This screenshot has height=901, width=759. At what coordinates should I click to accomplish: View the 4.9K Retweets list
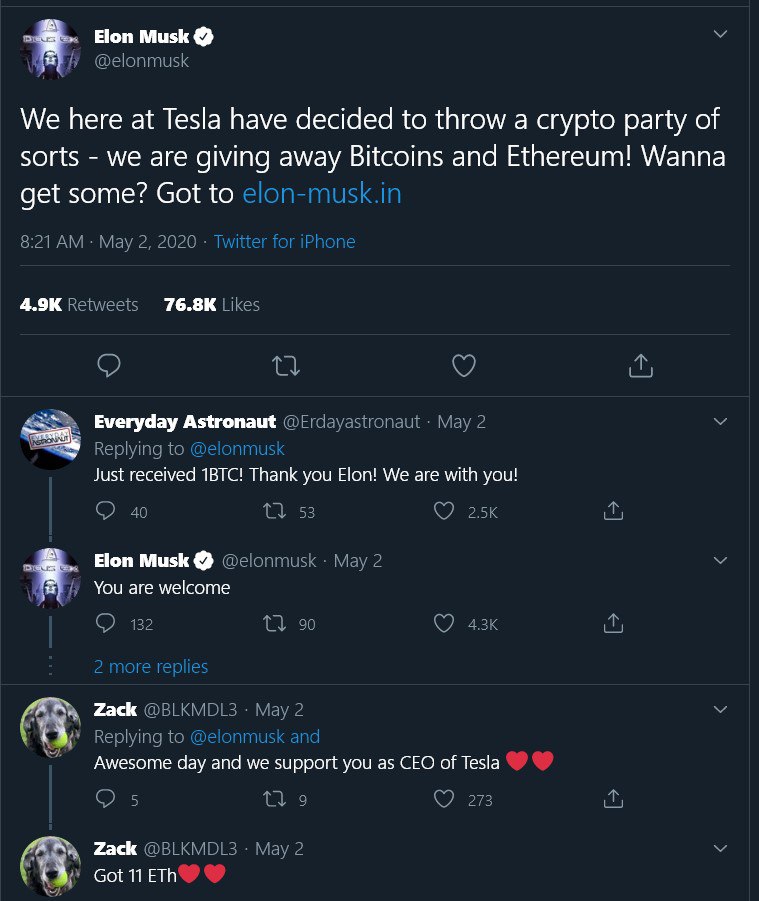coord(79,305)
